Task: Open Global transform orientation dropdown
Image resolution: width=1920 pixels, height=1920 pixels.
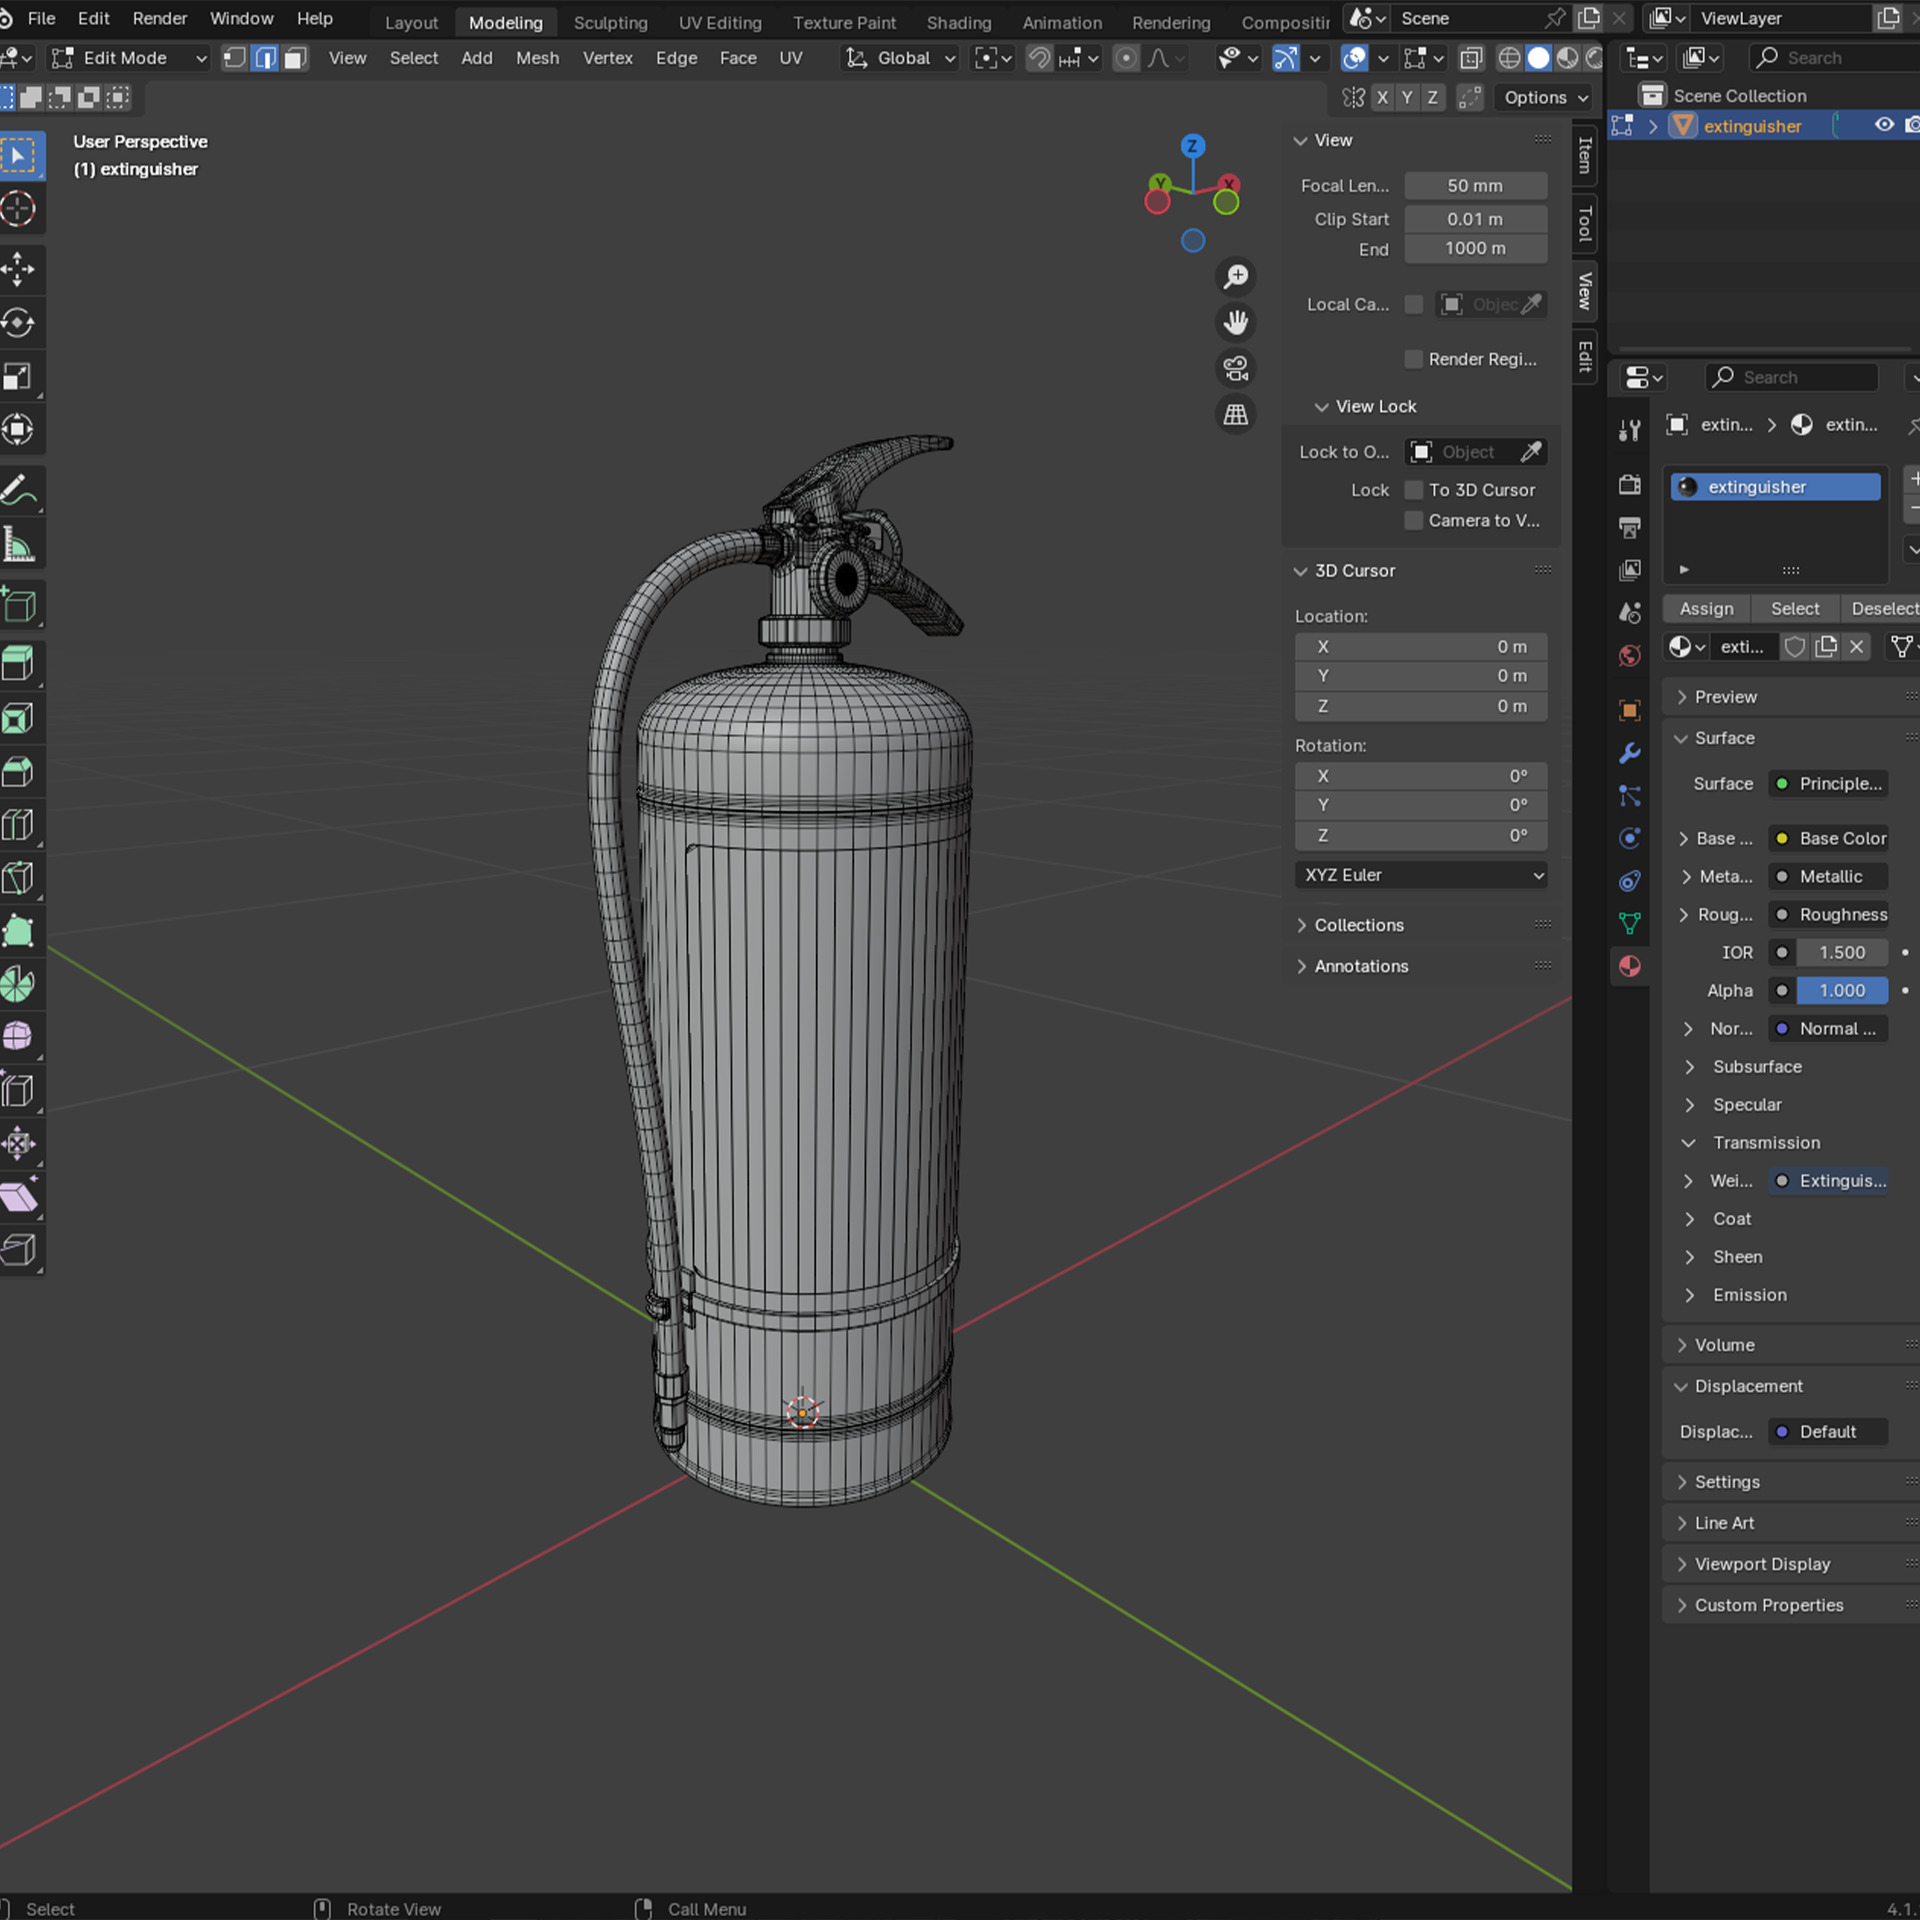Action: [901, 58]
